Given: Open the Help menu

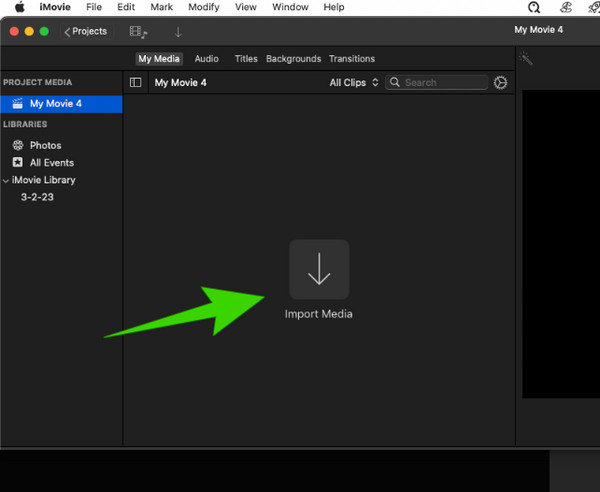Looking at the screenshot, I should click(334, 7).
